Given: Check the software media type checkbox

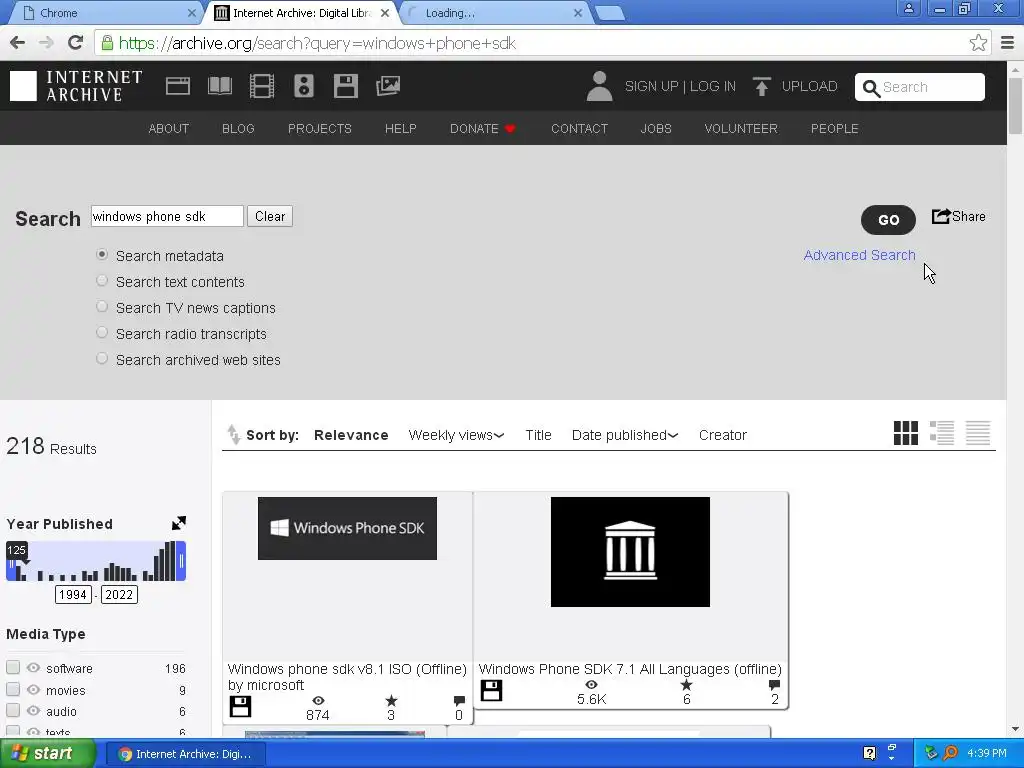Looking at the screenshot, I should tap(13, 667).
